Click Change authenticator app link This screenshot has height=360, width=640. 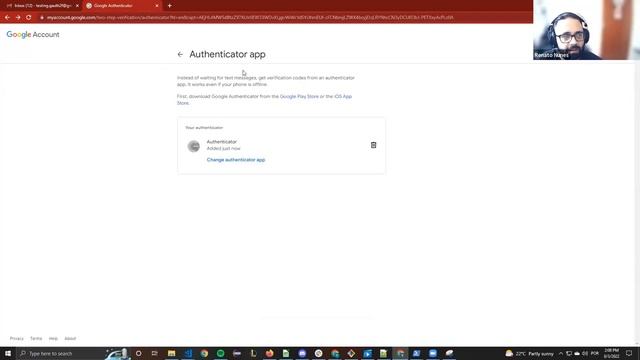point(236,160)
